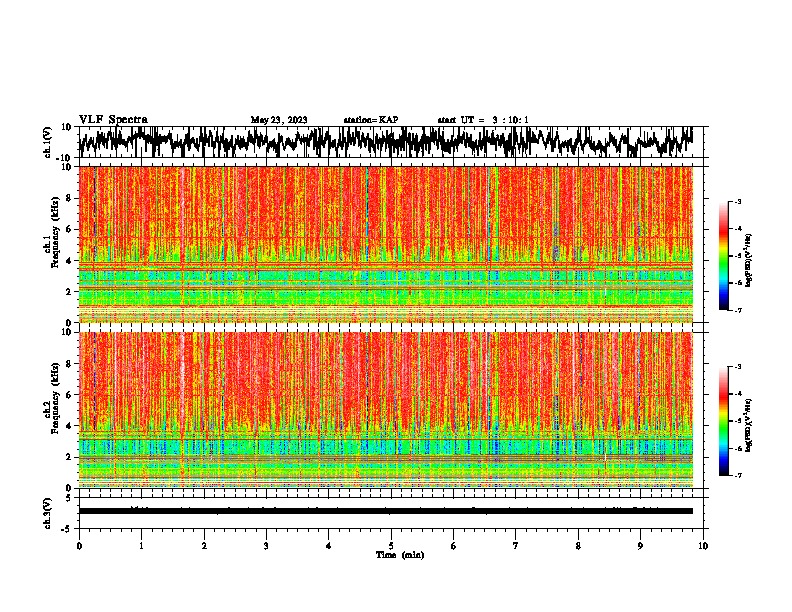Click the time axis tick label "9"
This screenshot has width=792, height=612.
(640, 546)
